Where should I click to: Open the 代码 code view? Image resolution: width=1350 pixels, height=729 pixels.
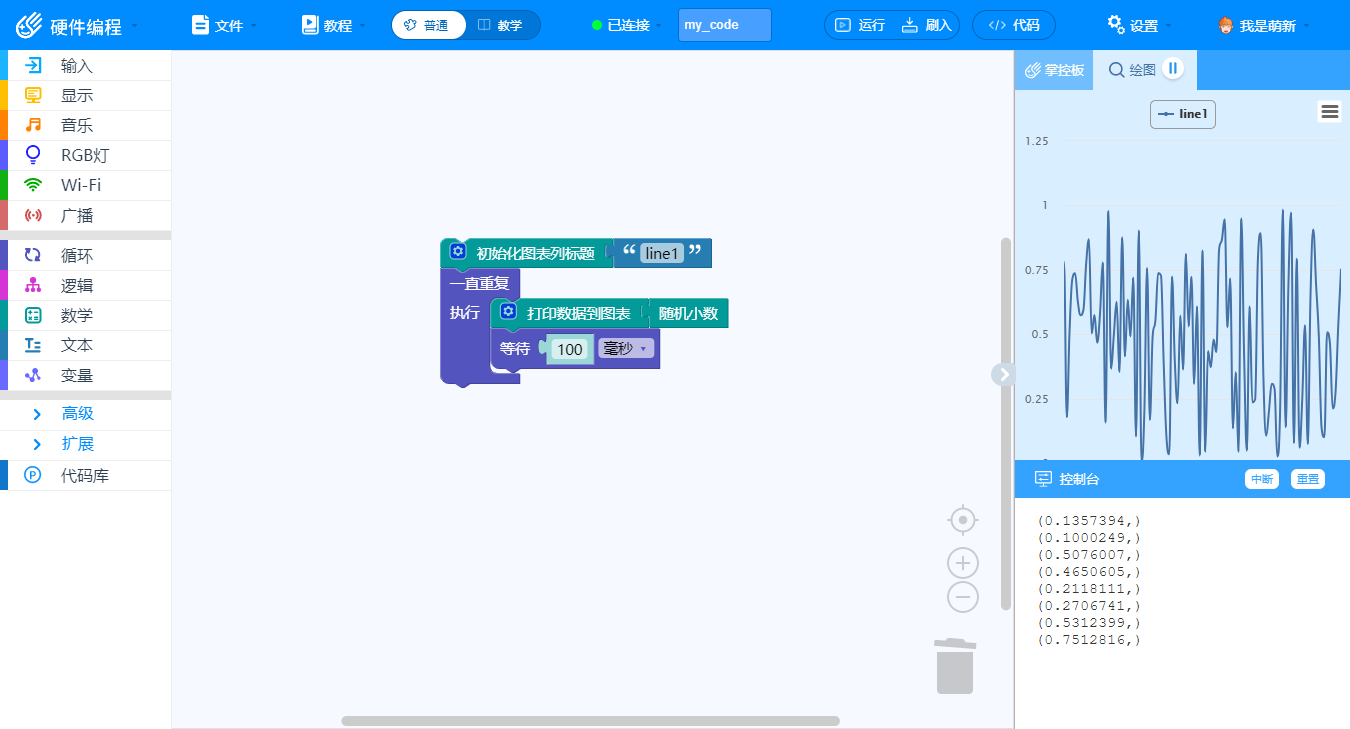click(1013, 25)
